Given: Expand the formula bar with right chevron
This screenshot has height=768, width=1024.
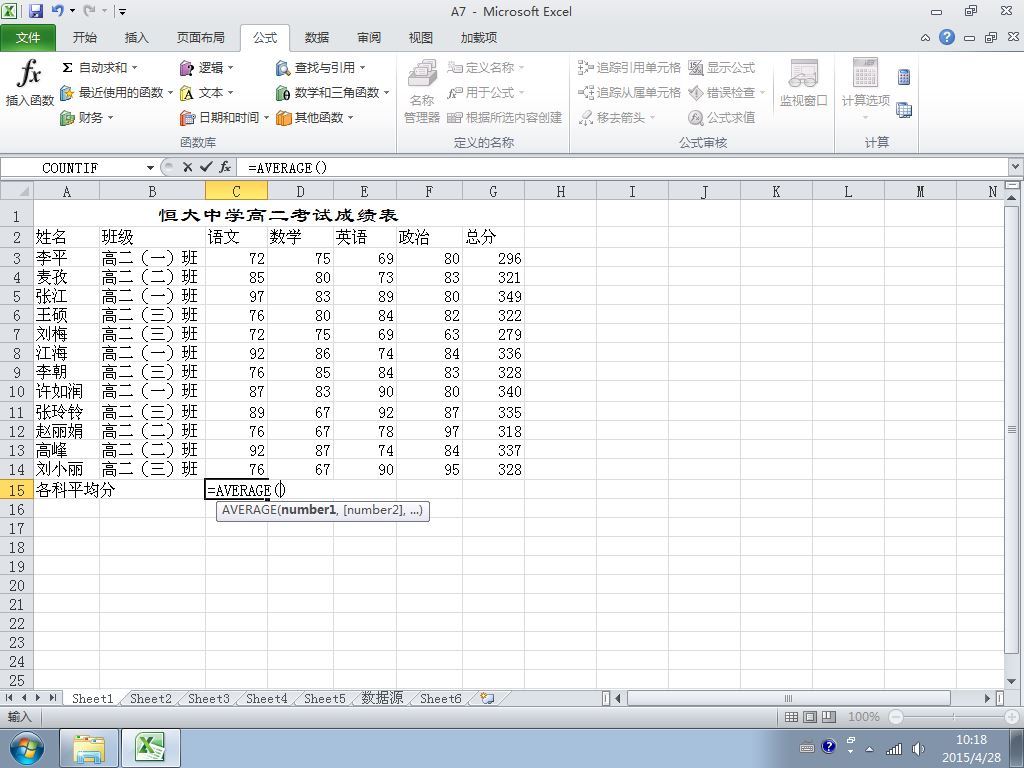Looking at the screenshot, I should (x=1016, y=167).
